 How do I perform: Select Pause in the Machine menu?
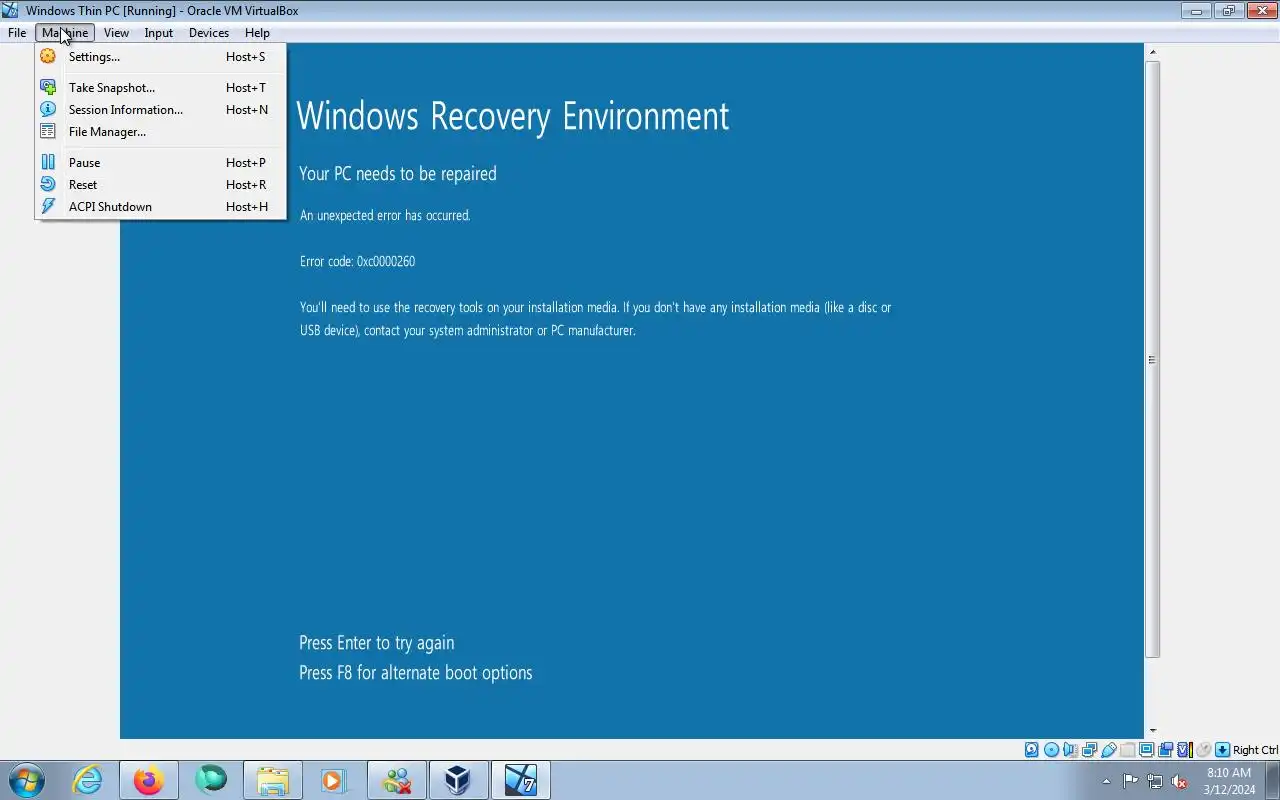160,163
